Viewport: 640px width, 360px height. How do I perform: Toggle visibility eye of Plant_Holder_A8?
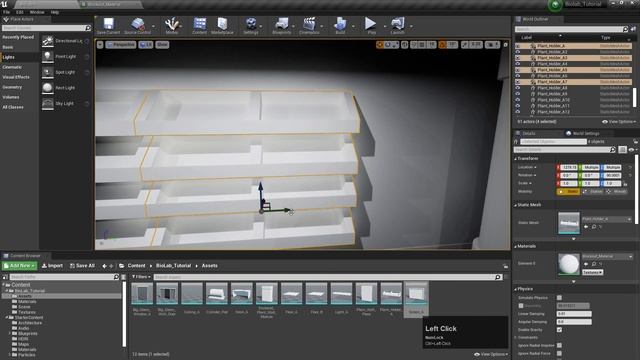click(x=518, y=88)
